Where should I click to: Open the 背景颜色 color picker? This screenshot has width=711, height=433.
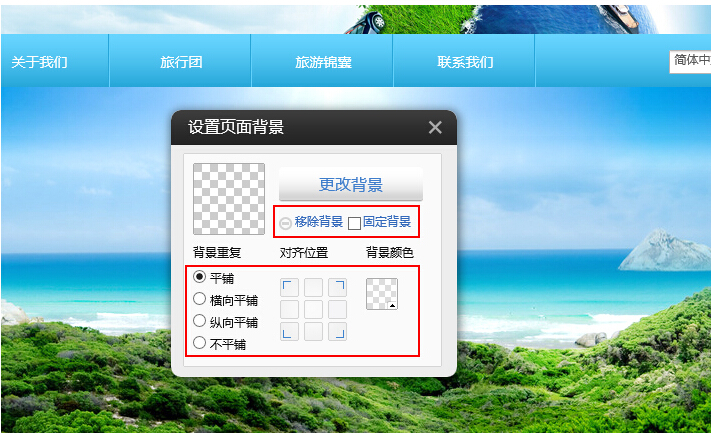tap(382, 294)
